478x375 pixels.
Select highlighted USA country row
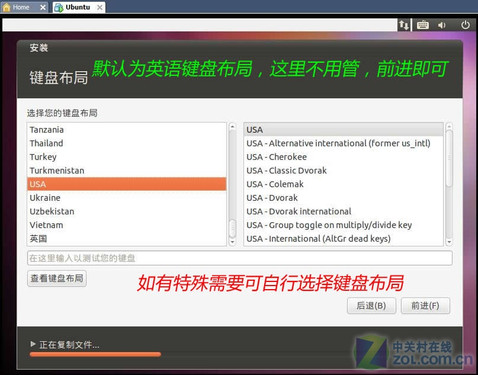(x=127, y=184)
